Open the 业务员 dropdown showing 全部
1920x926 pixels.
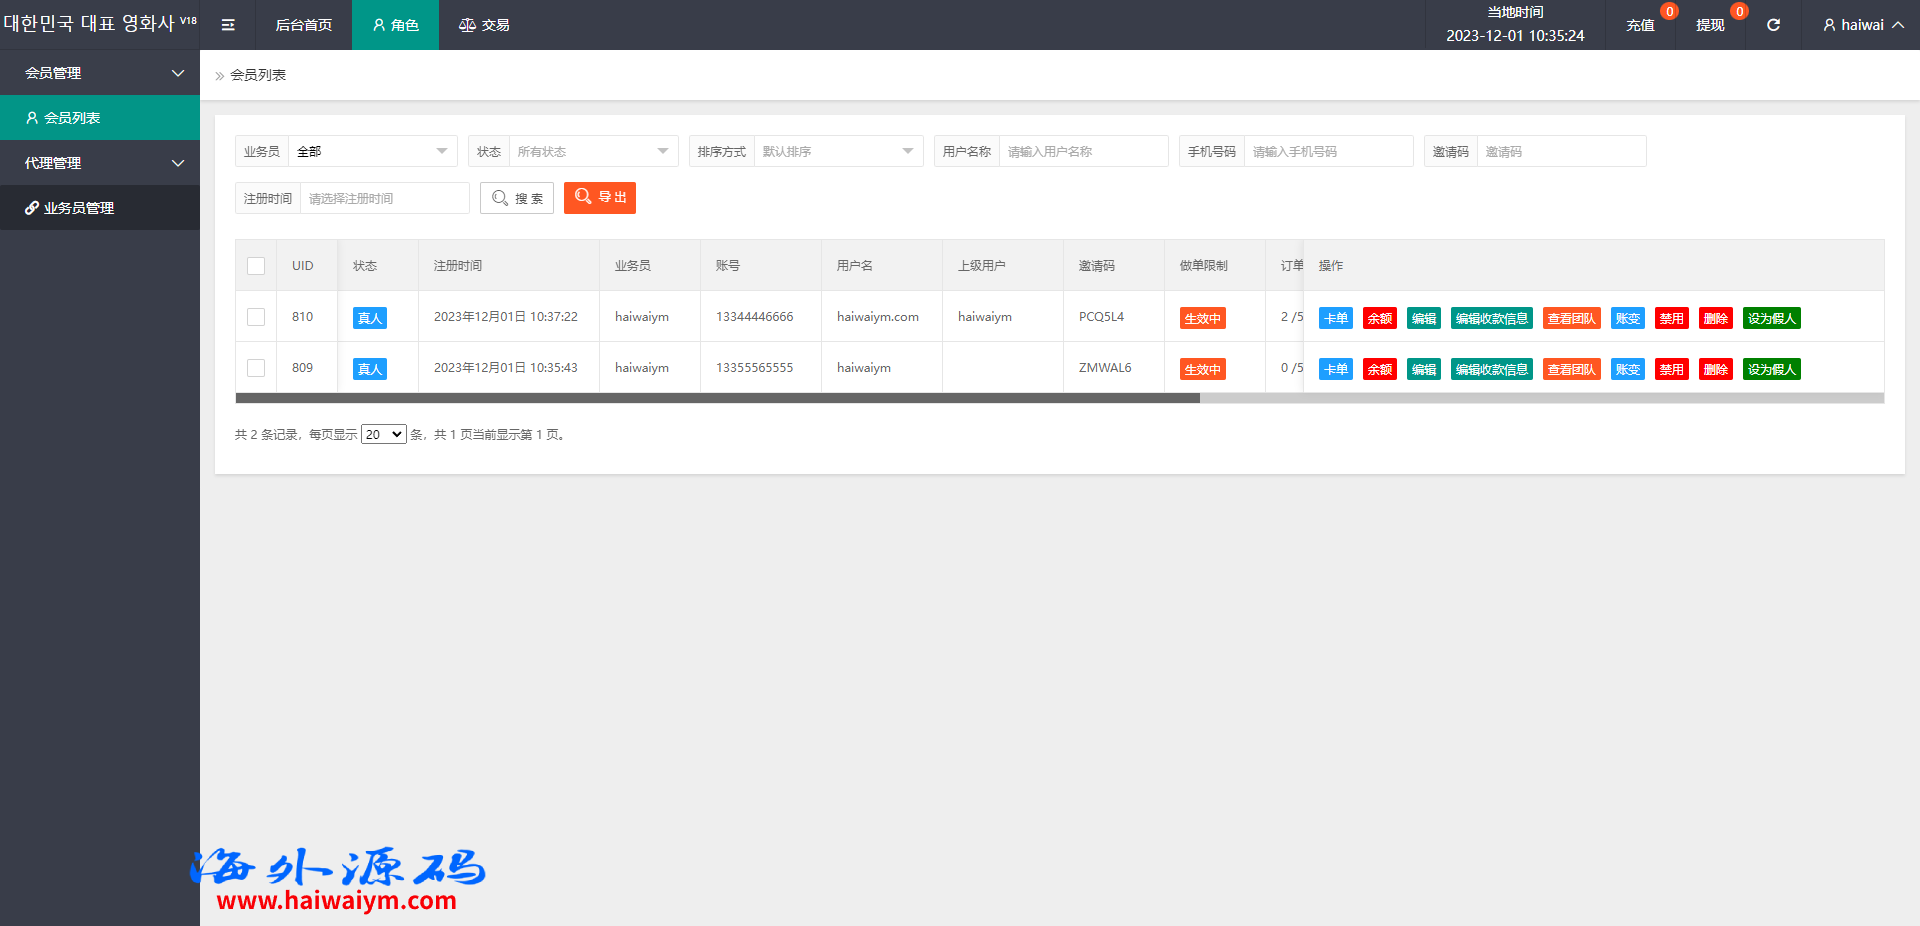[372, 152]
